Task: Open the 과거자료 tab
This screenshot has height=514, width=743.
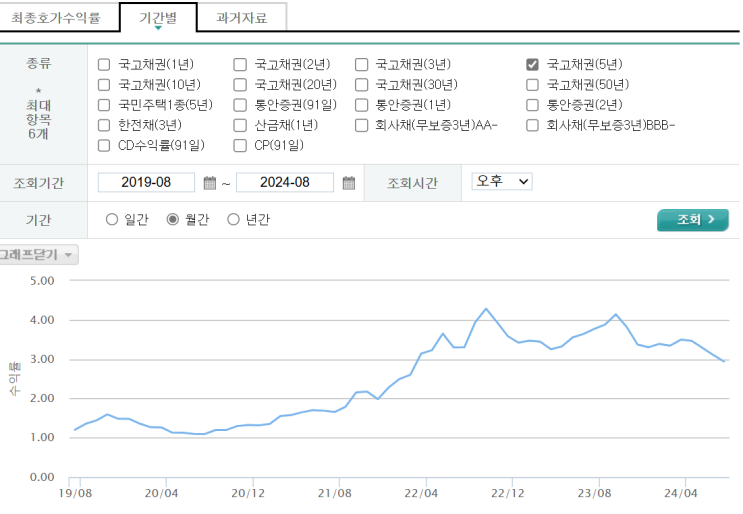Action: click(241, 17)
